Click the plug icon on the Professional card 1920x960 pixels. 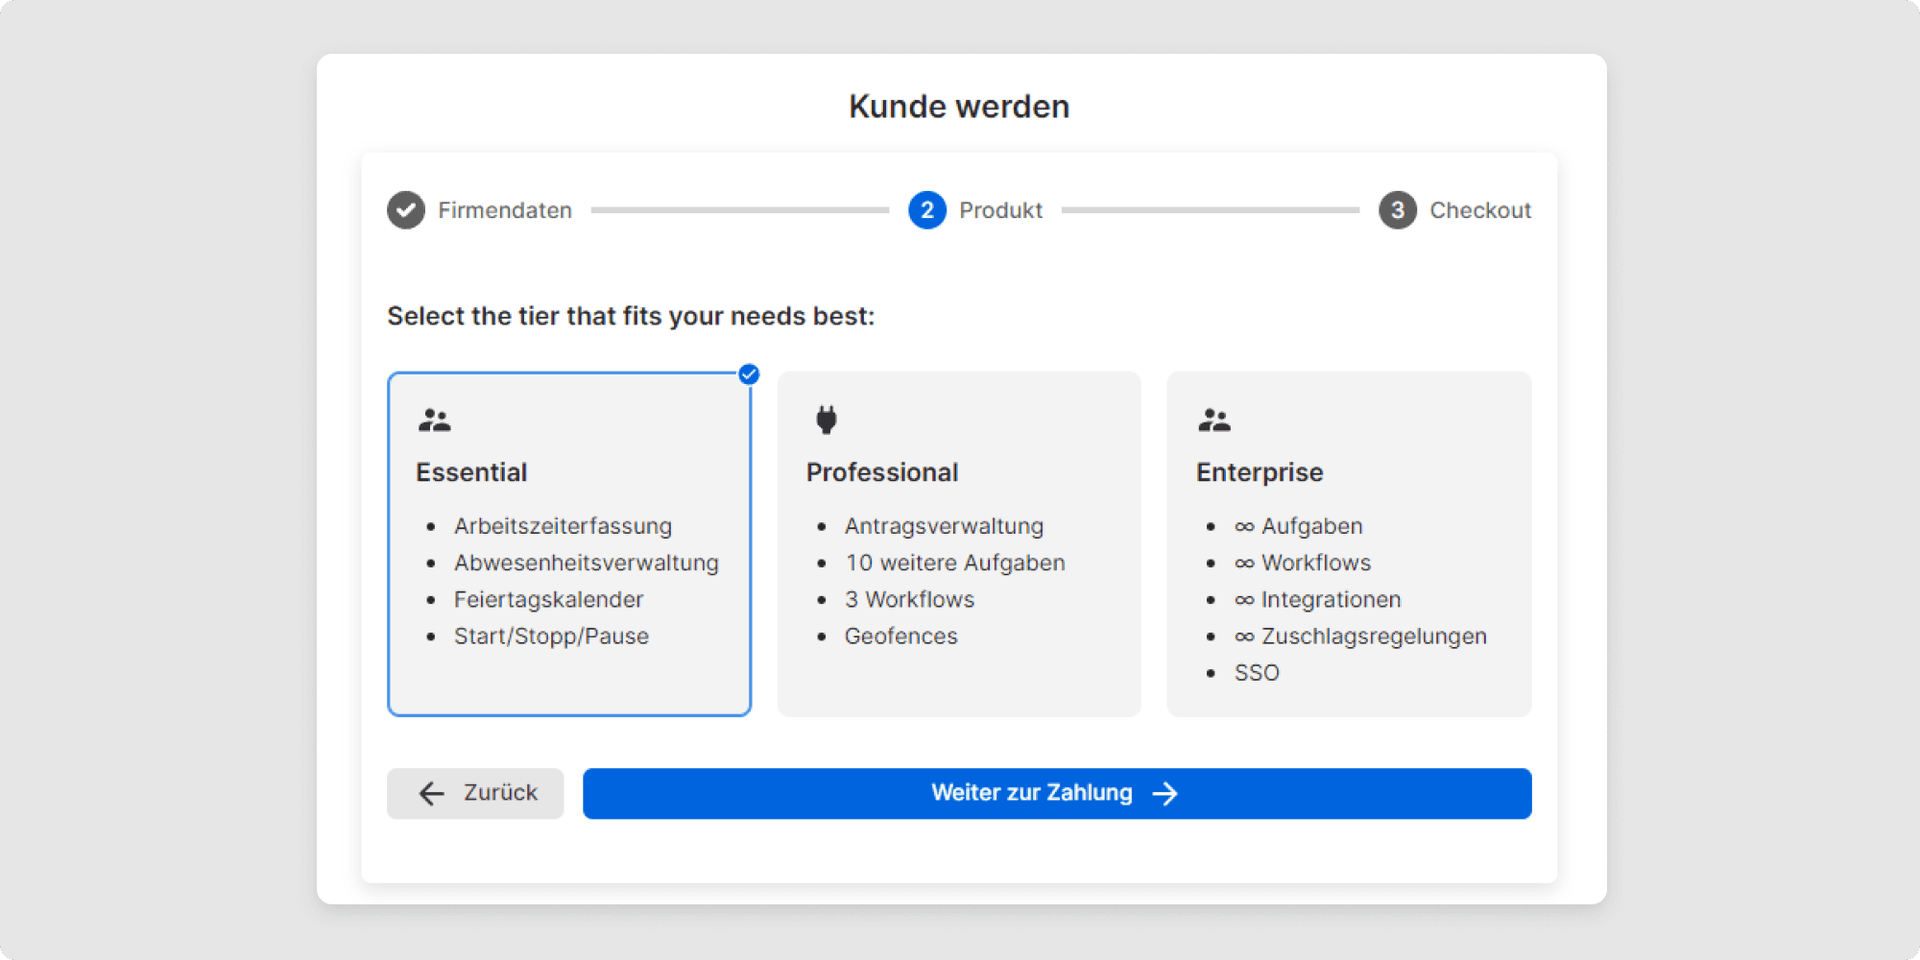tap(825, 419)
